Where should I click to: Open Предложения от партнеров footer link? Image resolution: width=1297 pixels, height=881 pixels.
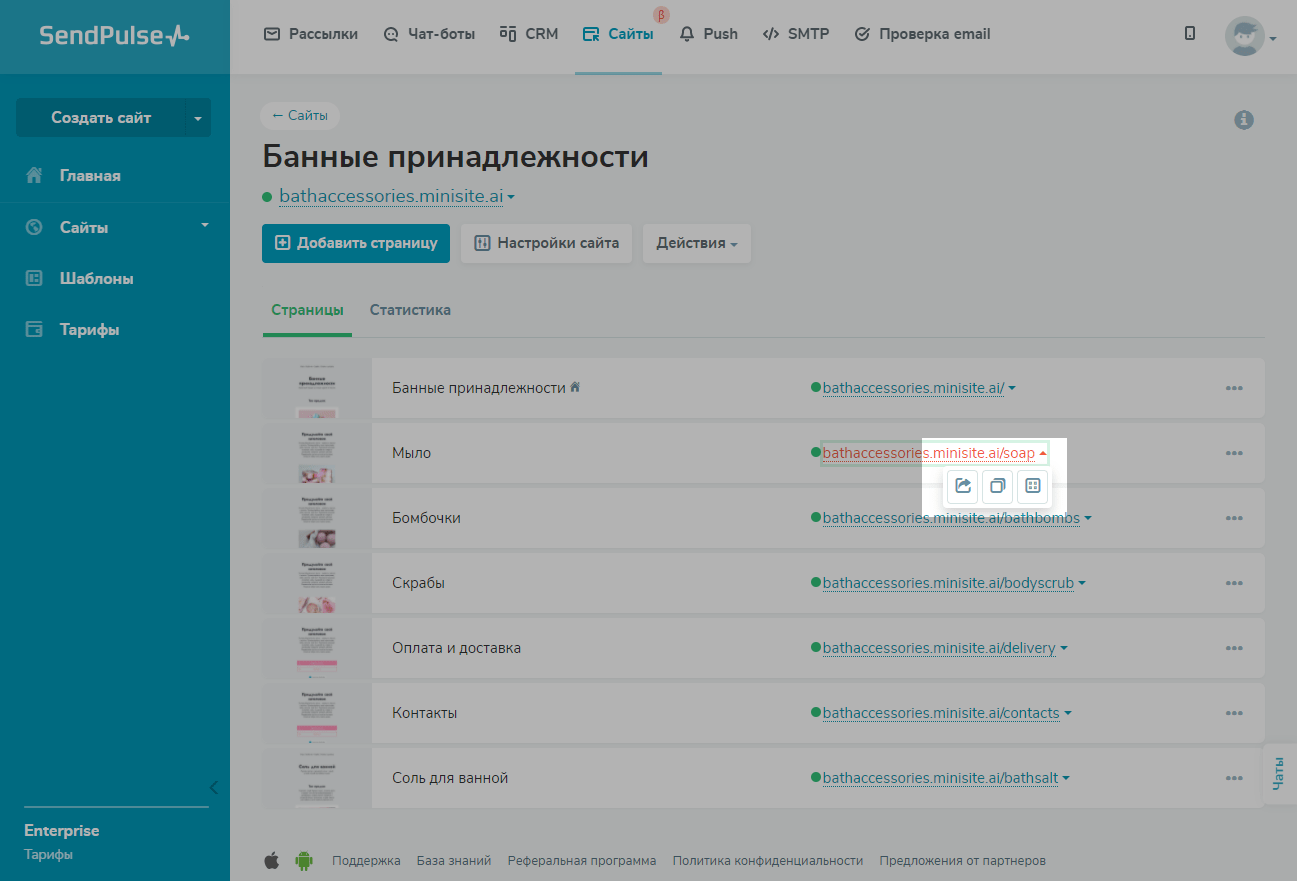pos(963,860)
